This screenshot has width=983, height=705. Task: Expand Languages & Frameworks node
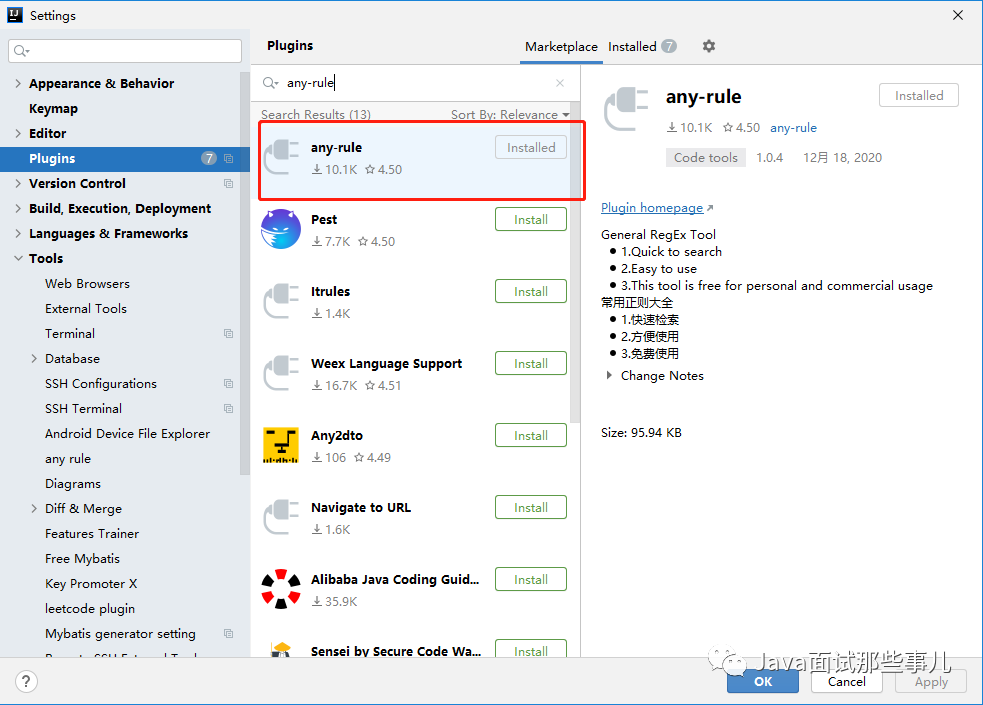pos(18,234)
